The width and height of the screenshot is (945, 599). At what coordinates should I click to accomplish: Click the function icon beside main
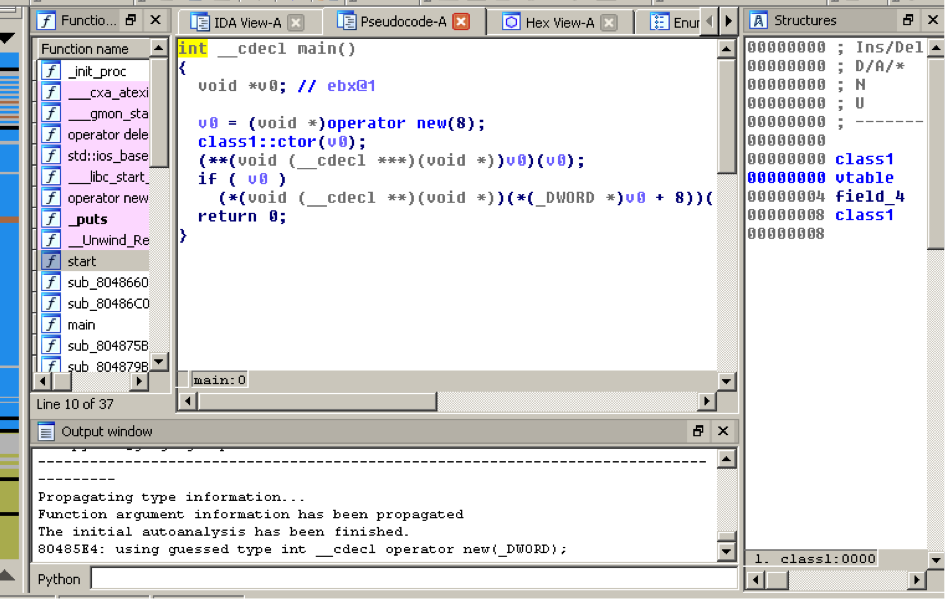(x=51, y=325)
